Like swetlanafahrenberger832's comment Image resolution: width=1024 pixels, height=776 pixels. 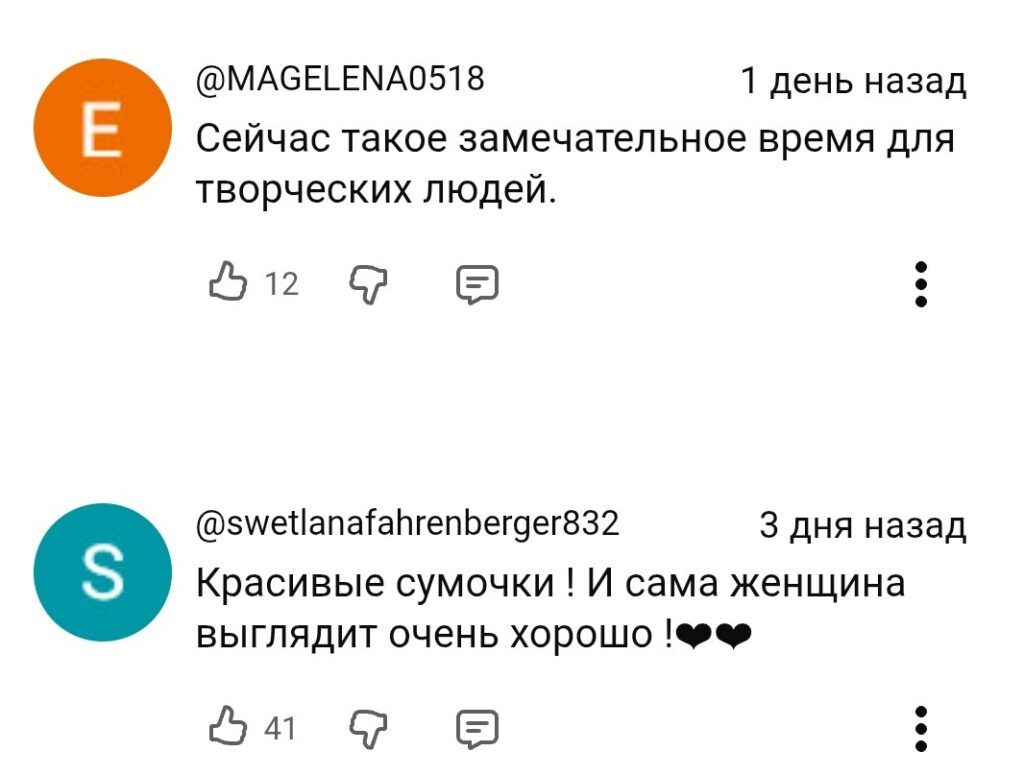(228, 724)
